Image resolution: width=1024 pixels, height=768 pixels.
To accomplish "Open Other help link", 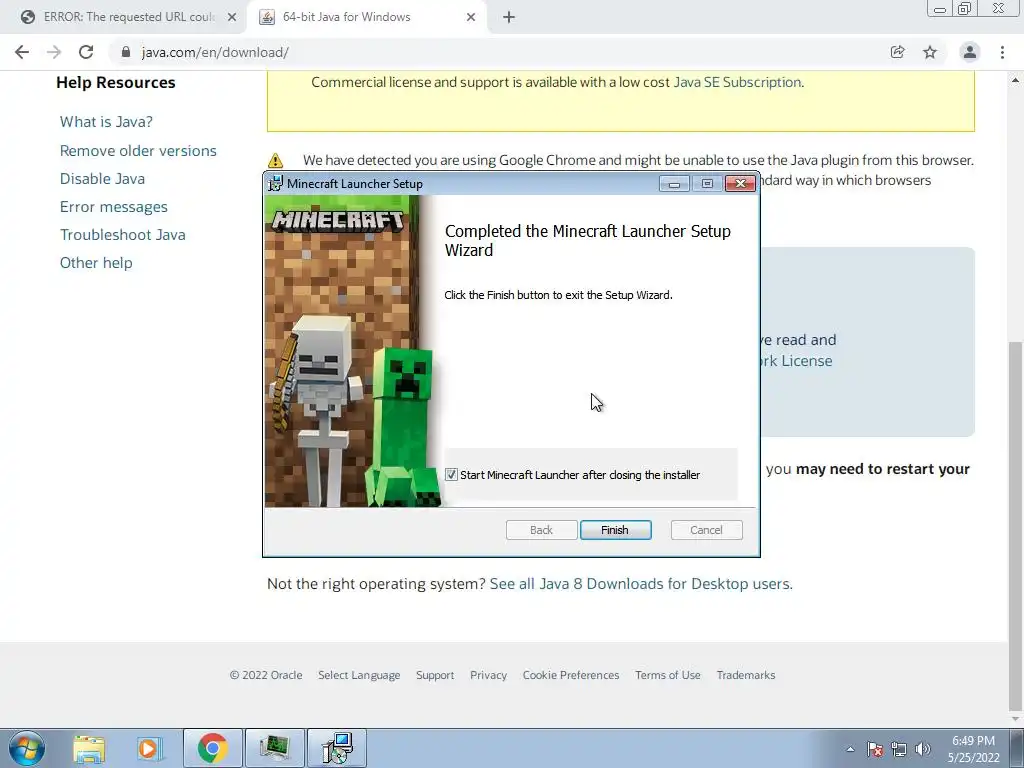I will (x=96, y=263).
